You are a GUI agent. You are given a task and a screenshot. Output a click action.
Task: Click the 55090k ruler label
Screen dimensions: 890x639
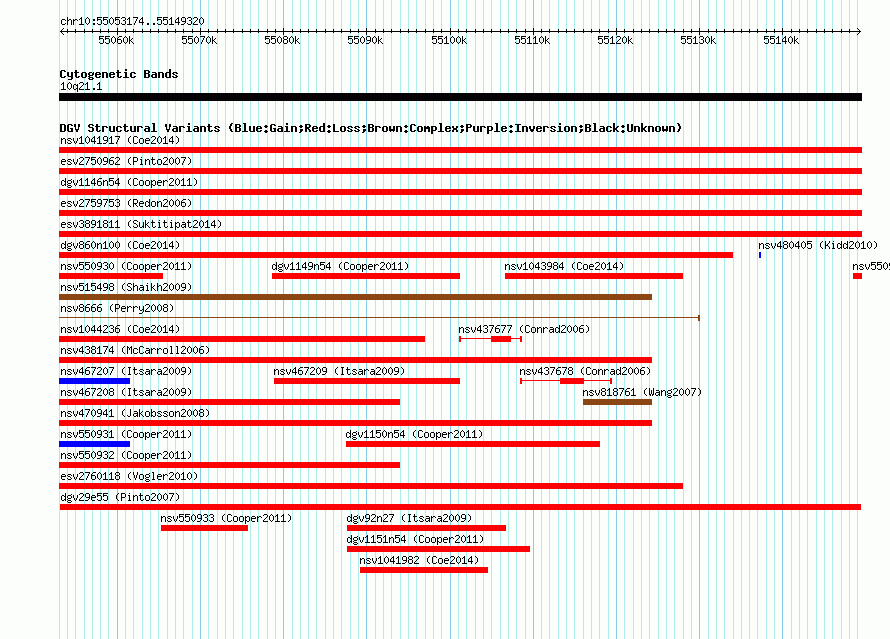(x=365, y=40)
